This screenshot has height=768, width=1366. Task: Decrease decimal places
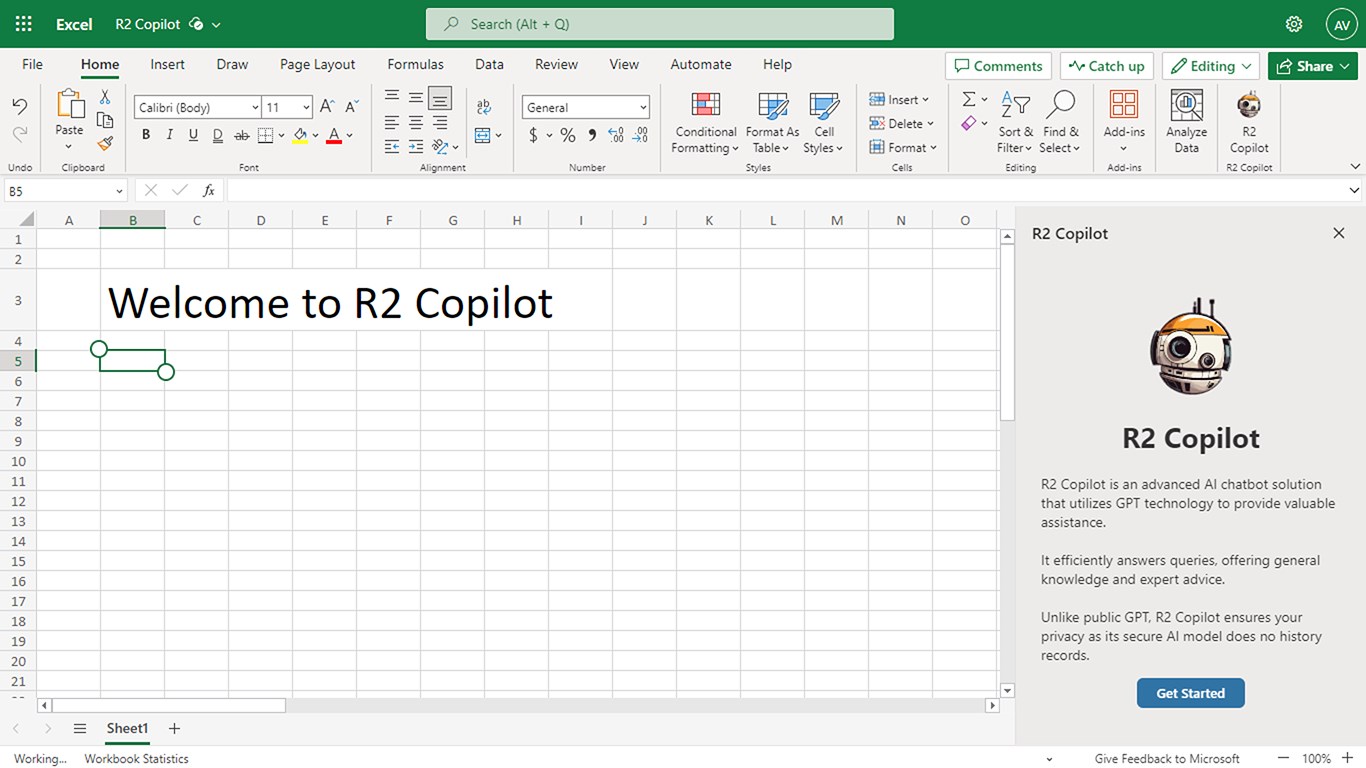(x=640, y=135)
